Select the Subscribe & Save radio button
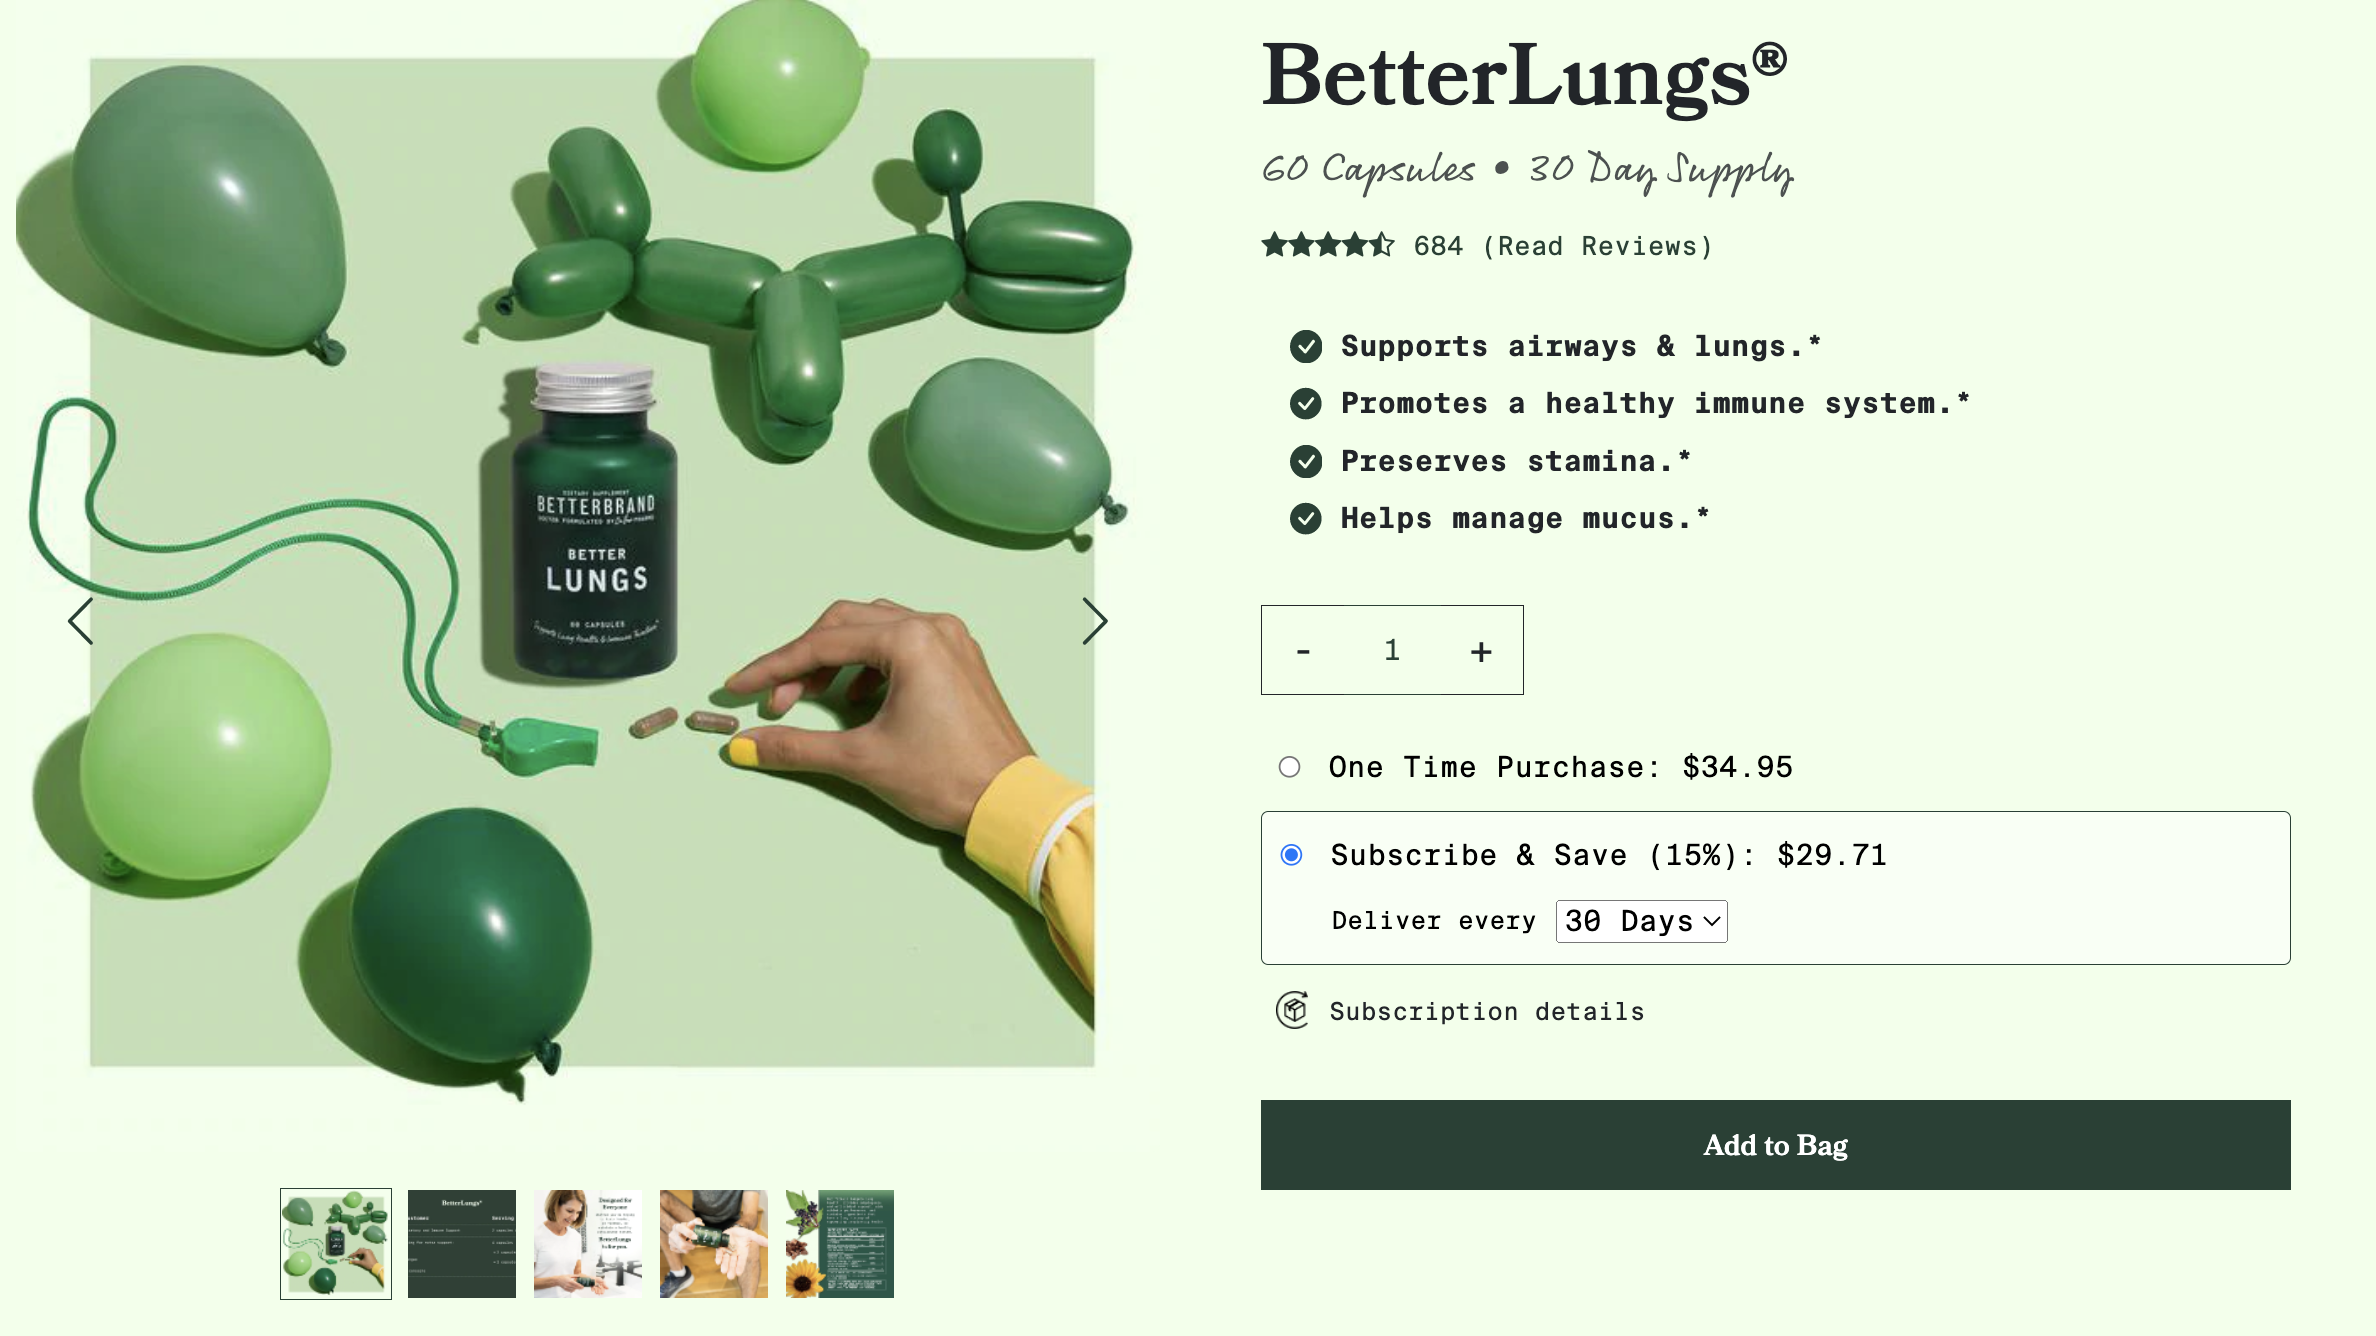 click(1291, 855)
